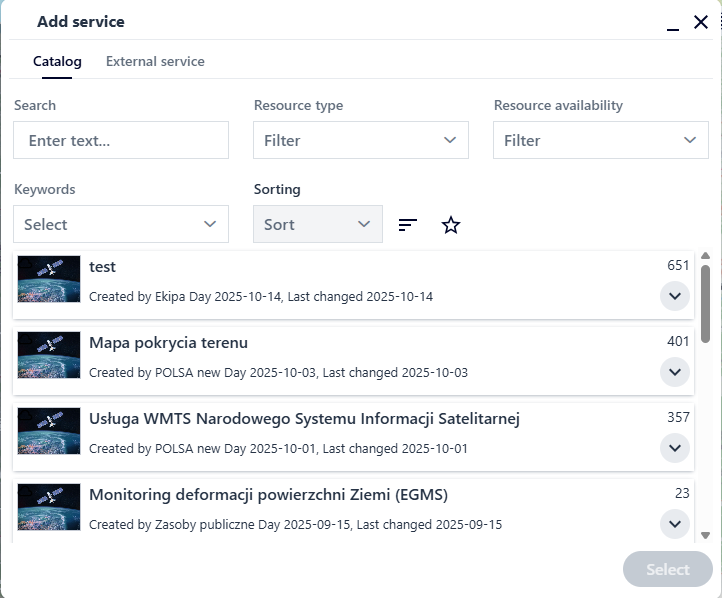Select the Catalog tab
722x598 pixels.
click(57, 62)
